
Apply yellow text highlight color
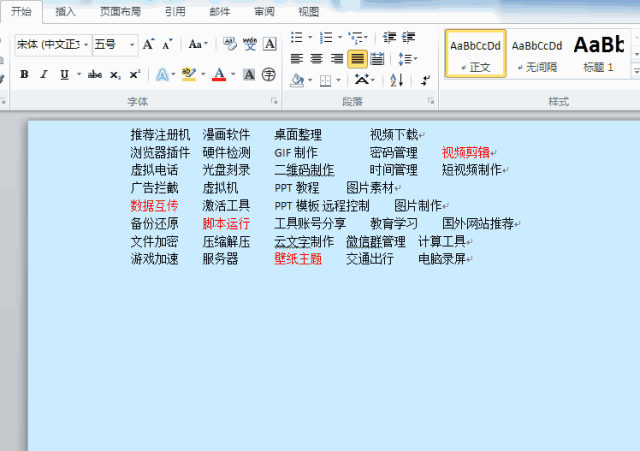[x=189, y=74]
